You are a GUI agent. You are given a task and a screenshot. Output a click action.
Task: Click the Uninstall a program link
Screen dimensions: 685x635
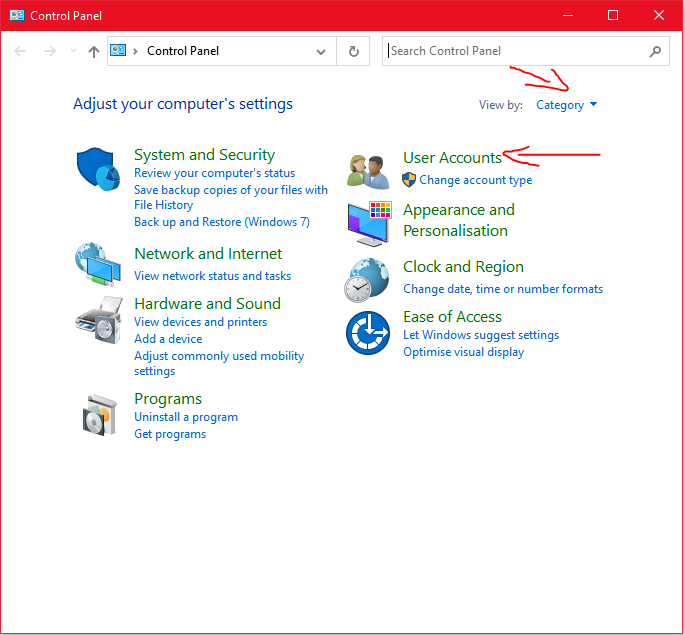pyautogui.click(x=186, y=417)
